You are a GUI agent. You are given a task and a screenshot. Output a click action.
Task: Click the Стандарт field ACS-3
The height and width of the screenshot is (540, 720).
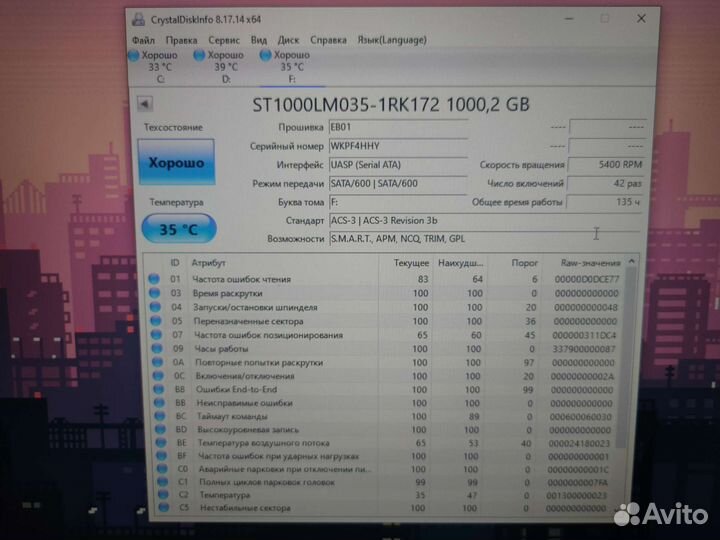[484, 221]
